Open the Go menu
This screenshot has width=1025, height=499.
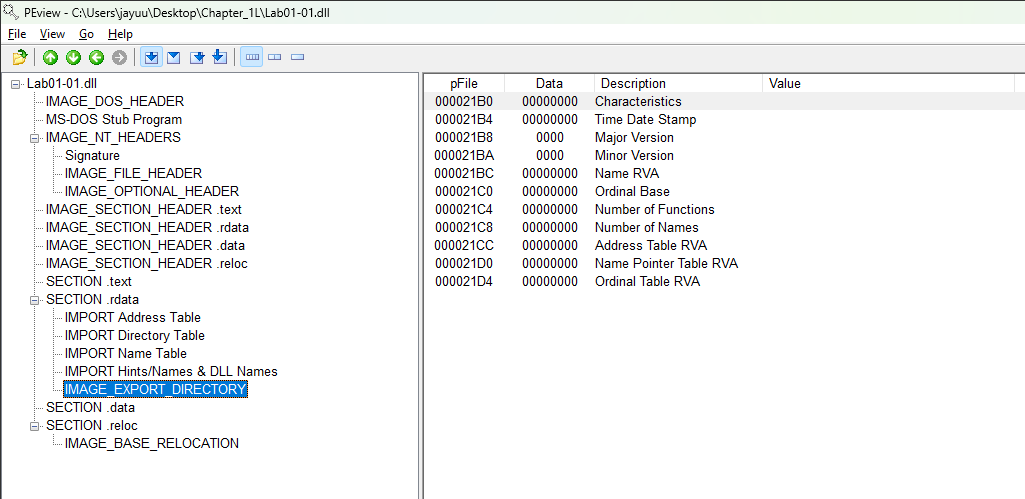pos(87,34)
